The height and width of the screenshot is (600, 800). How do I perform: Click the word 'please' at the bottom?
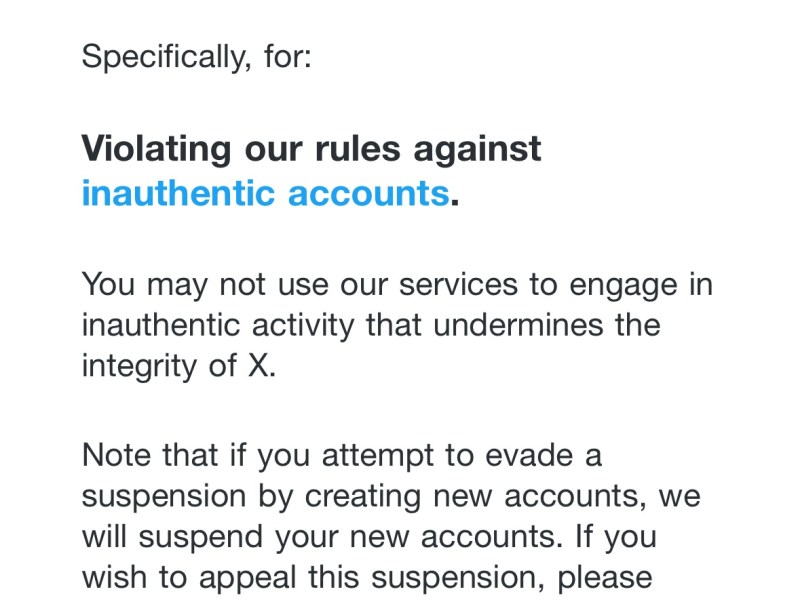(x=605, y=578)
